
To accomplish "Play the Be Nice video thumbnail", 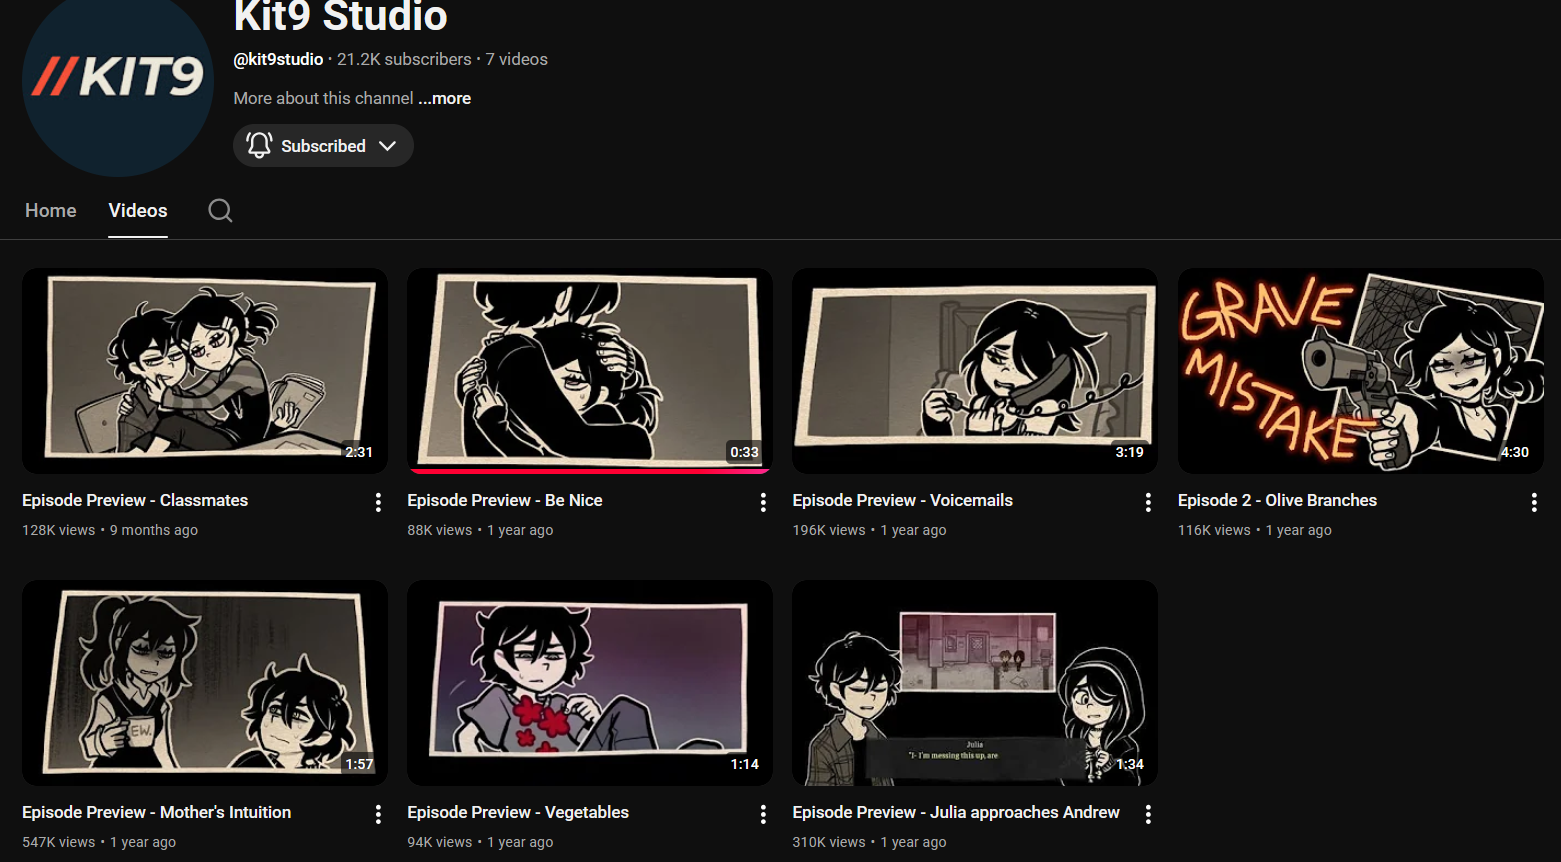I will [590, 370].
